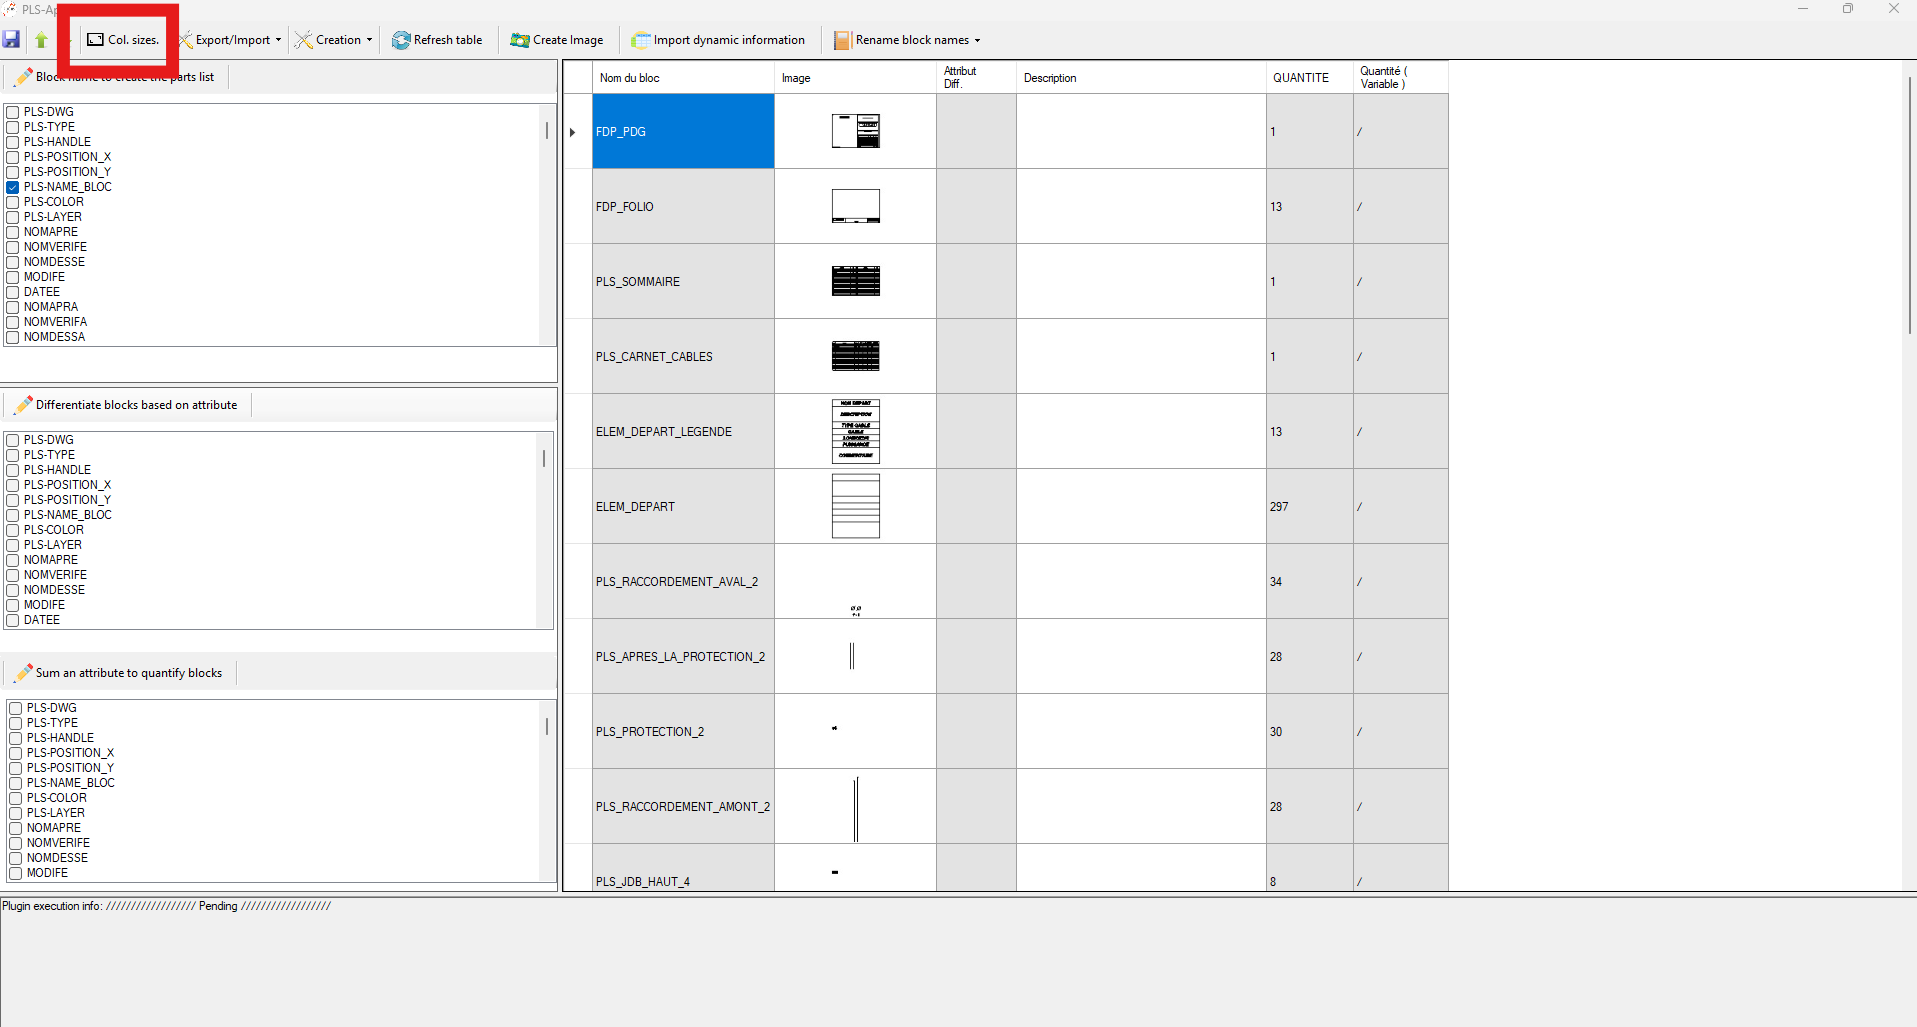
Task: Sort by QUANTITE column header
Action: click(1300, 78)
